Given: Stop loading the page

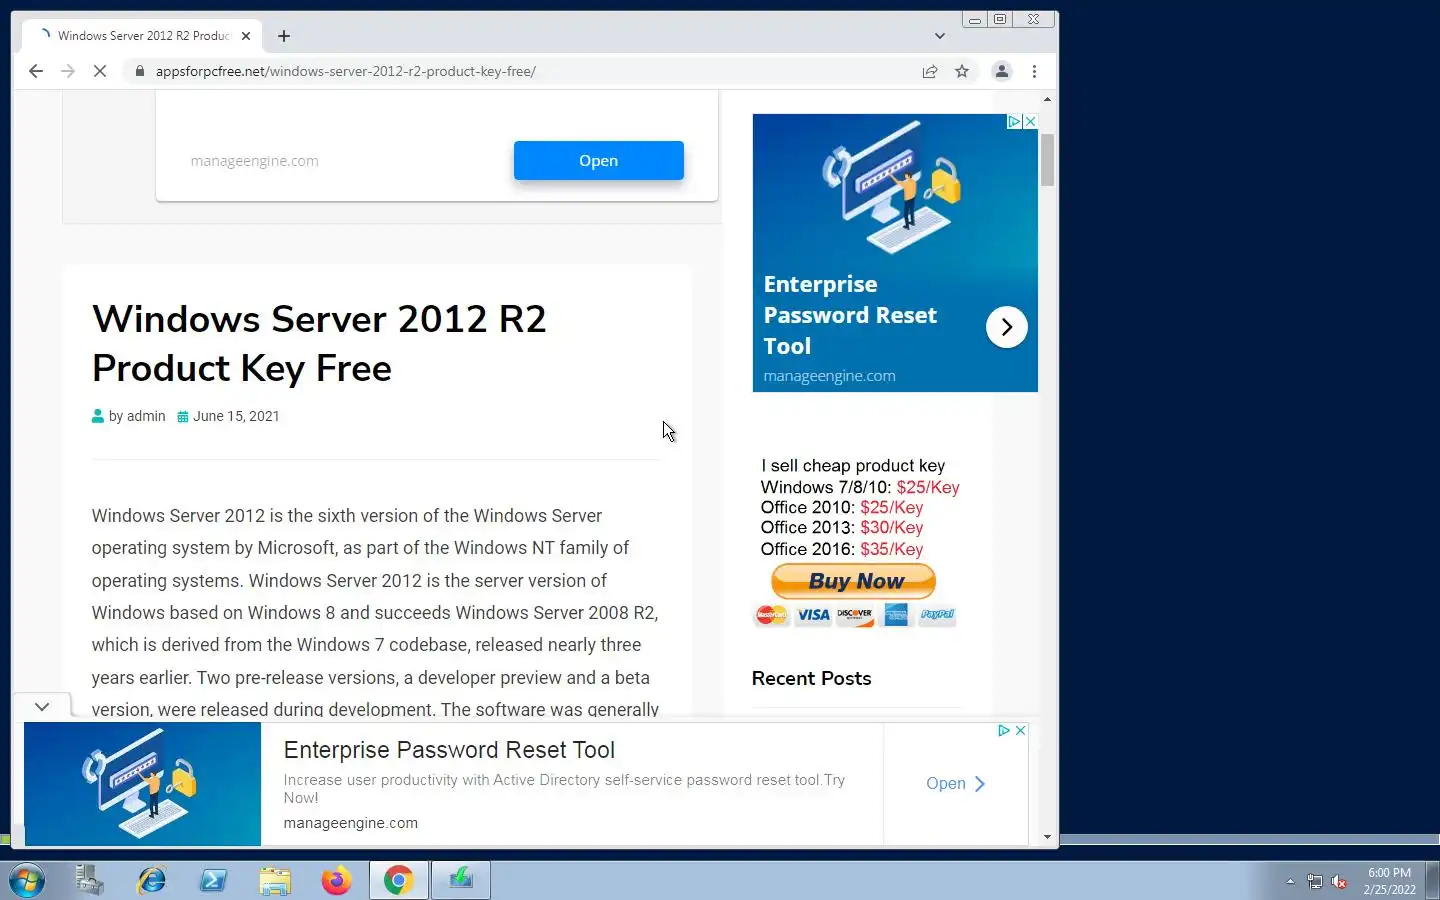Looking at the screenshot, I should click(x=100, y=71).
